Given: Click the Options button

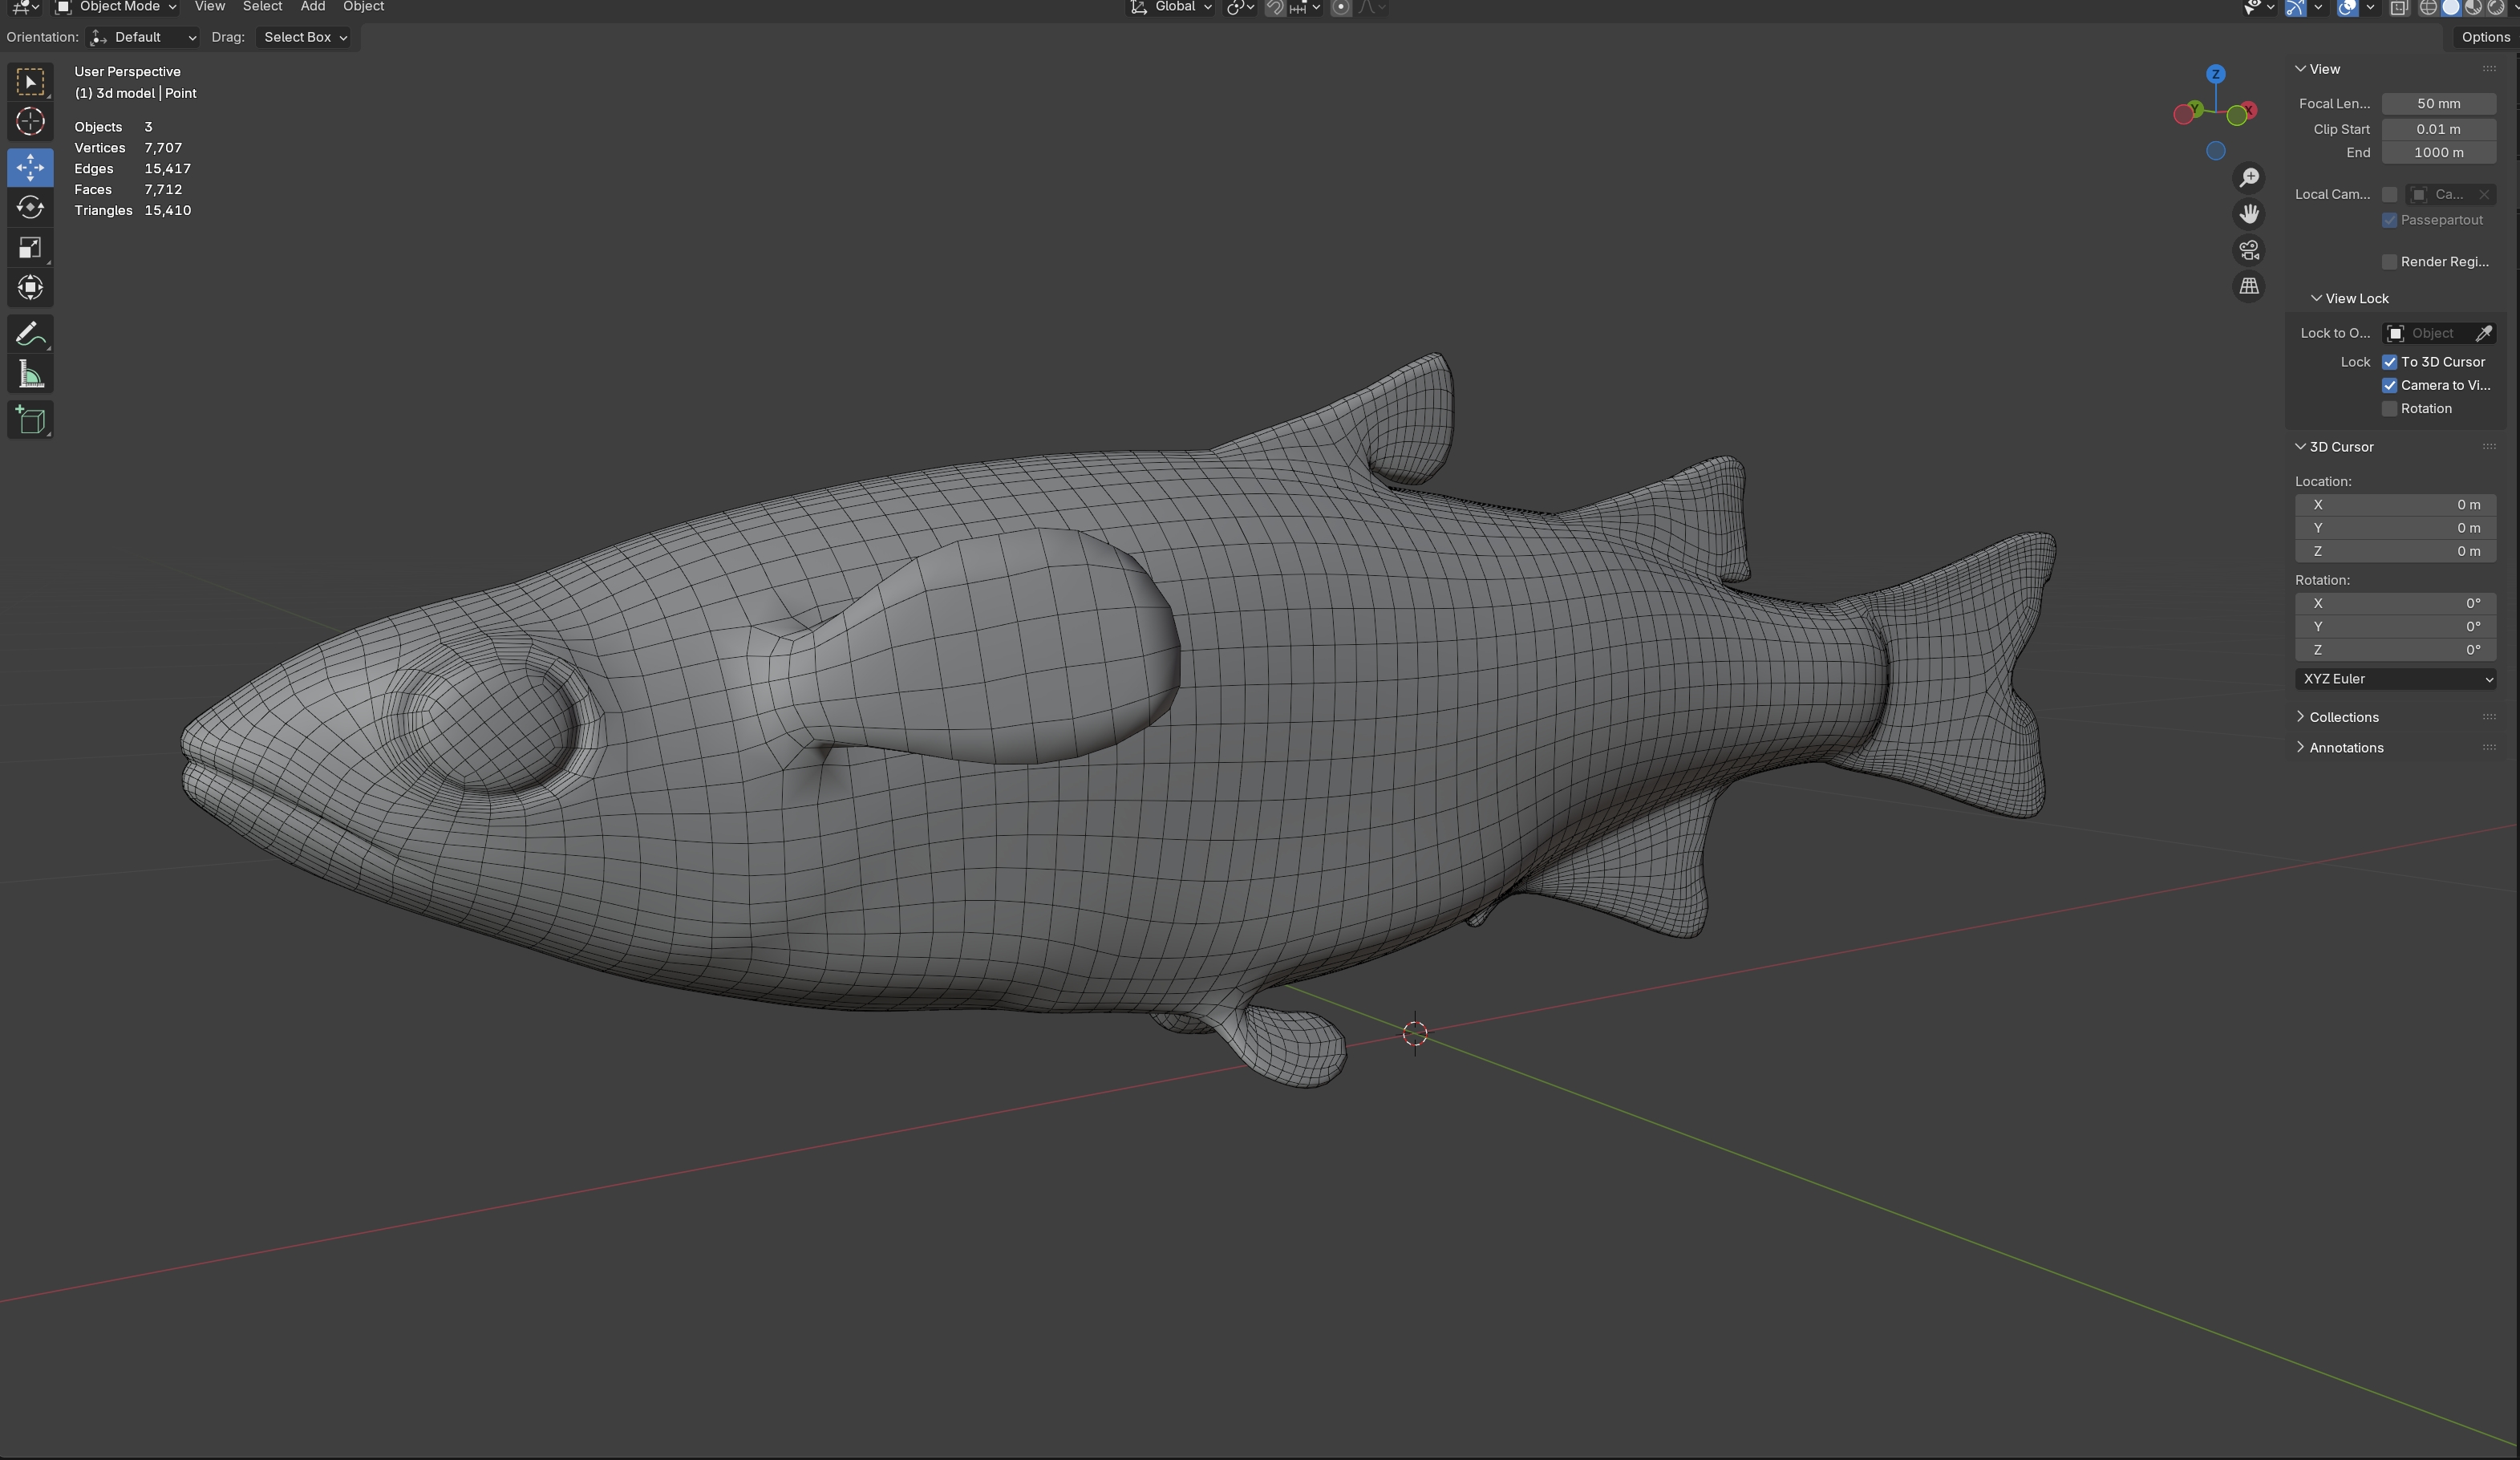Looking at the screenshot, I should pos(2485,37).
